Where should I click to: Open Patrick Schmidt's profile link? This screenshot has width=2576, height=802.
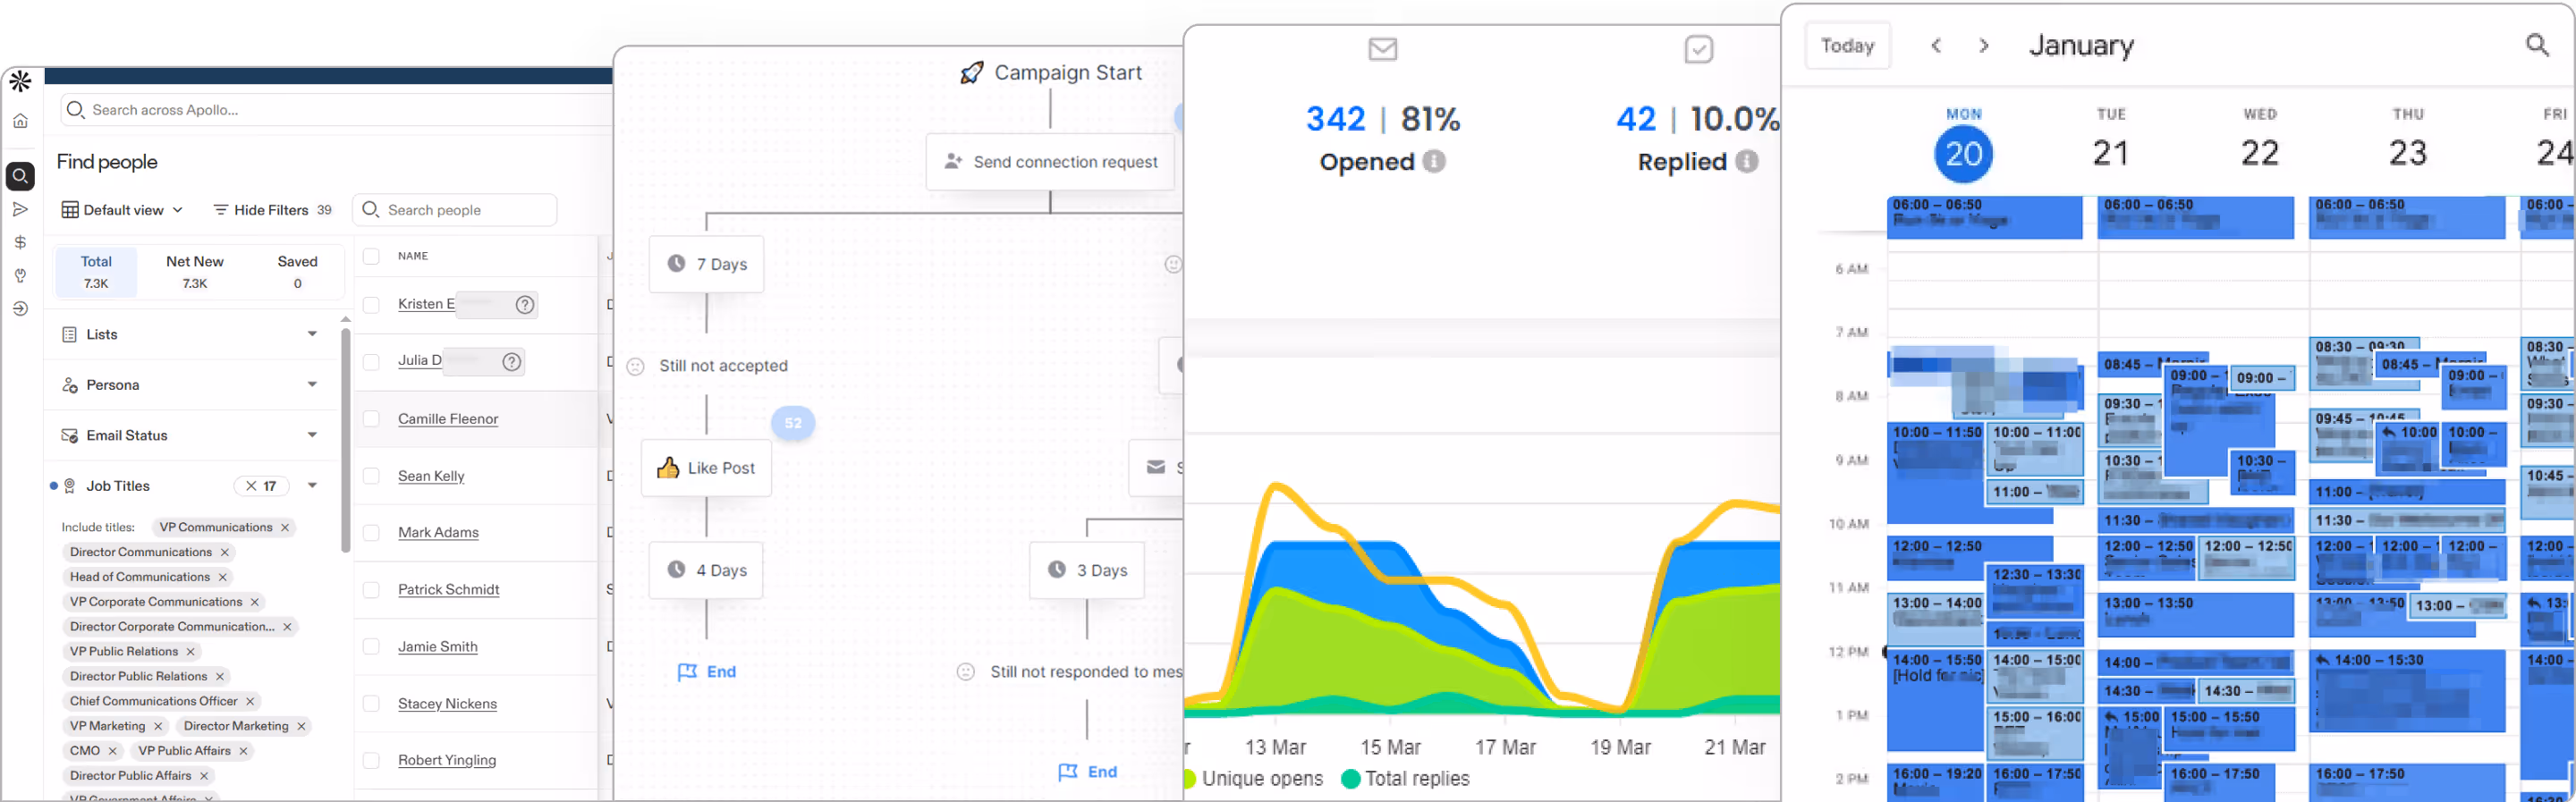[448, 590]
